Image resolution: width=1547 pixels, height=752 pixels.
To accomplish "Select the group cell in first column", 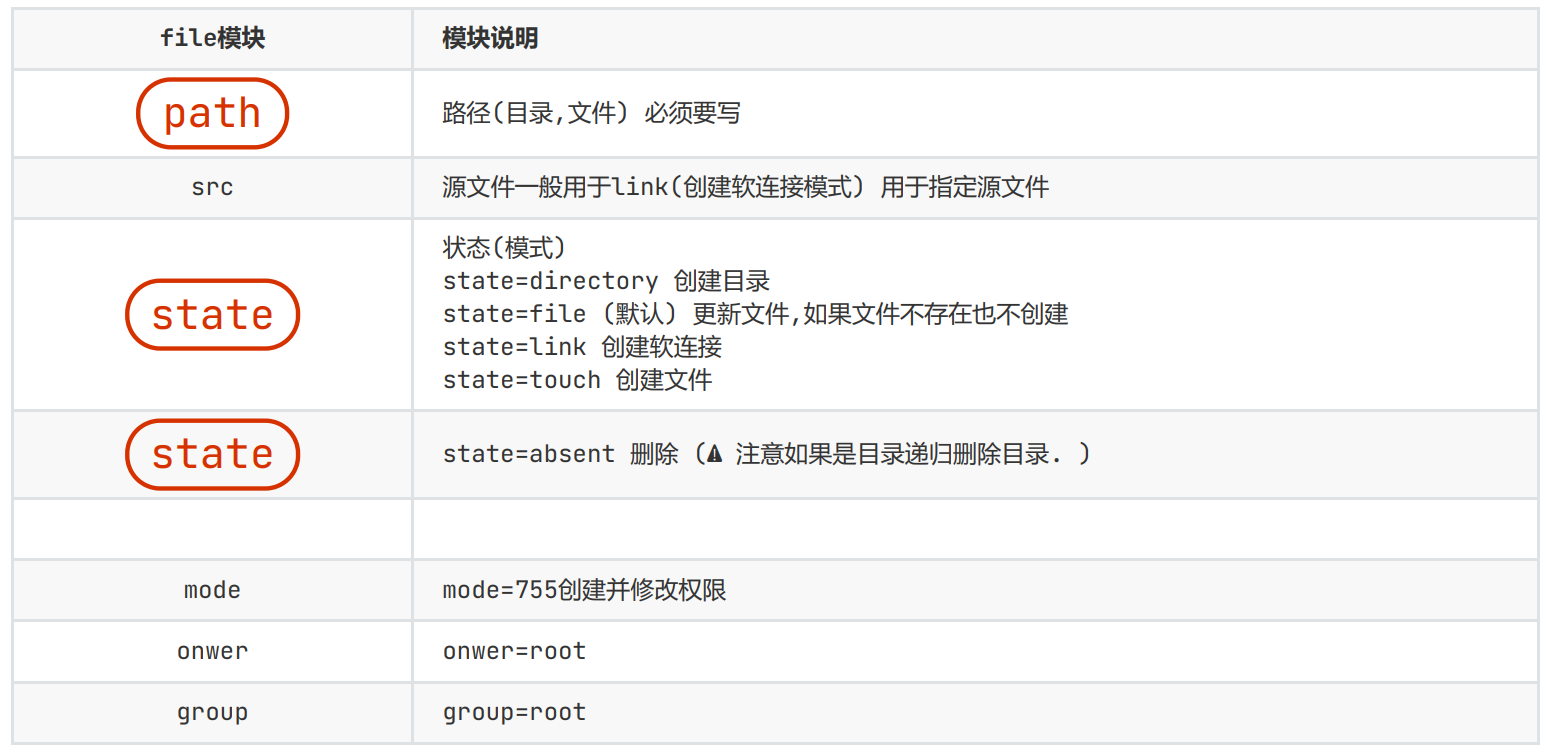I will tap(212, 712).
